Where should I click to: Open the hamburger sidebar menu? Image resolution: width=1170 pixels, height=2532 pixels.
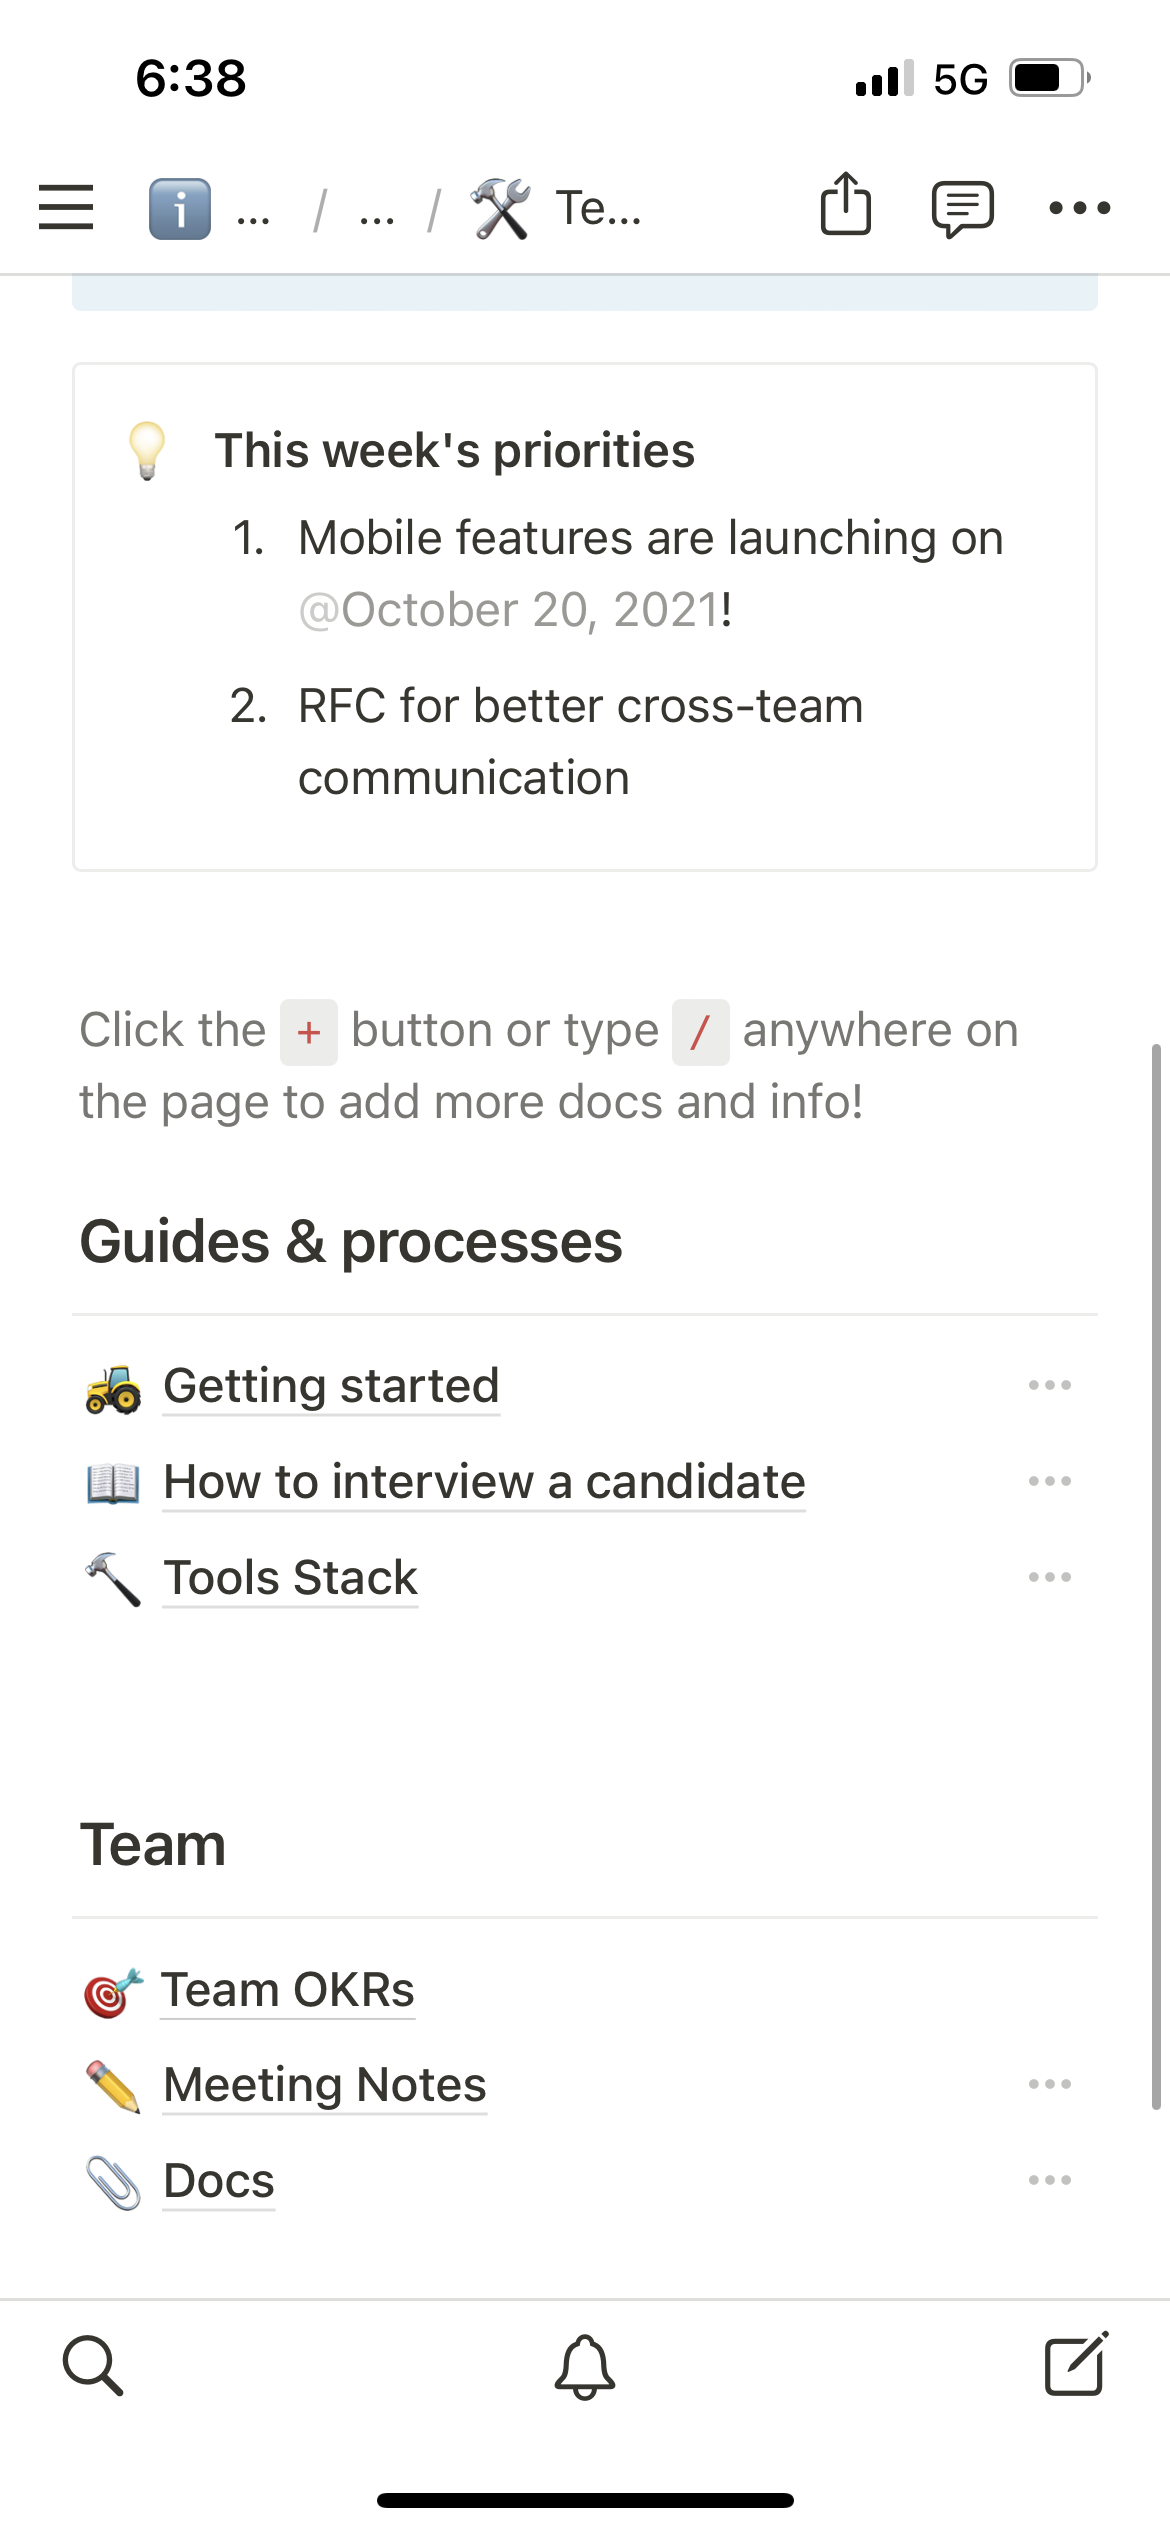tap(66, 208)
